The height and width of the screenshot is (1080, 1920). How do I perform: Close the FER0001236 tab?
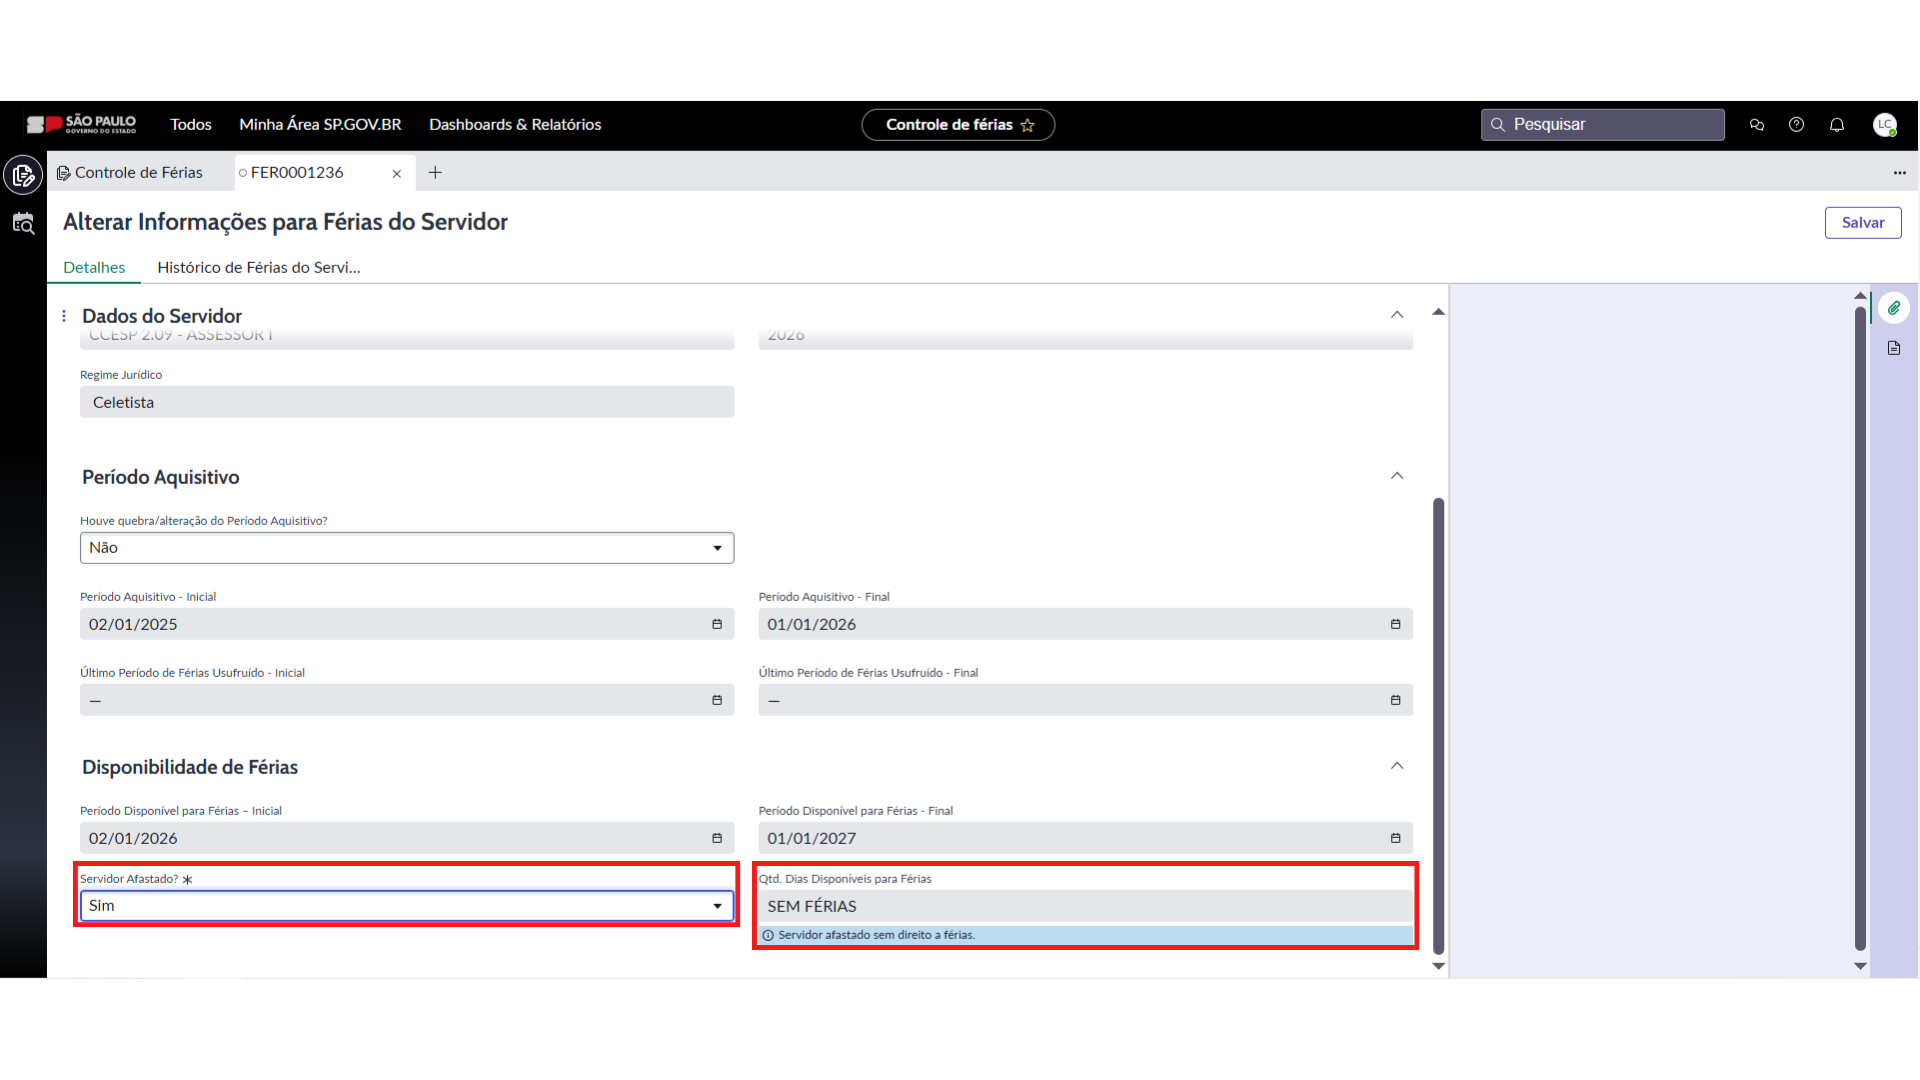tap(397, 174)
